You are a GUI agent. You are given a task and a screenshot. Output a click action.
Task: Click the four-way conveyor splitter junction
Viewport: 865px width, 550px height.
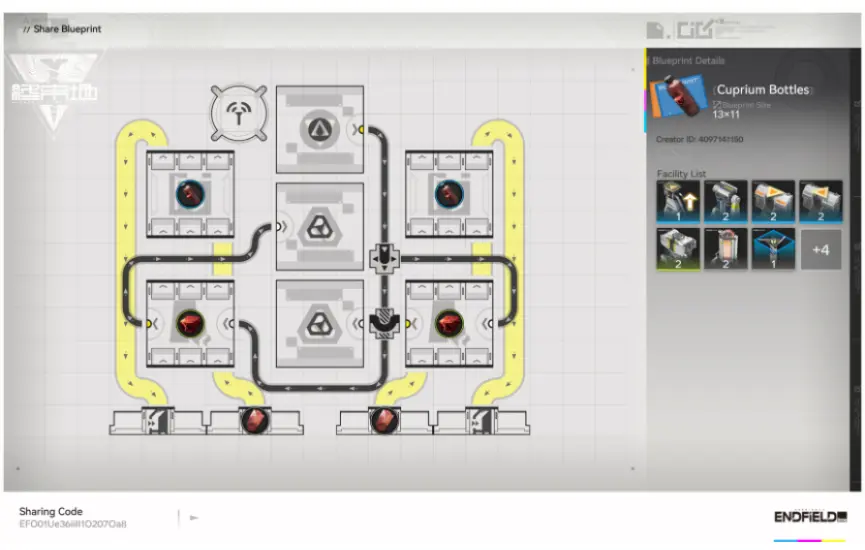click(385, 259)
